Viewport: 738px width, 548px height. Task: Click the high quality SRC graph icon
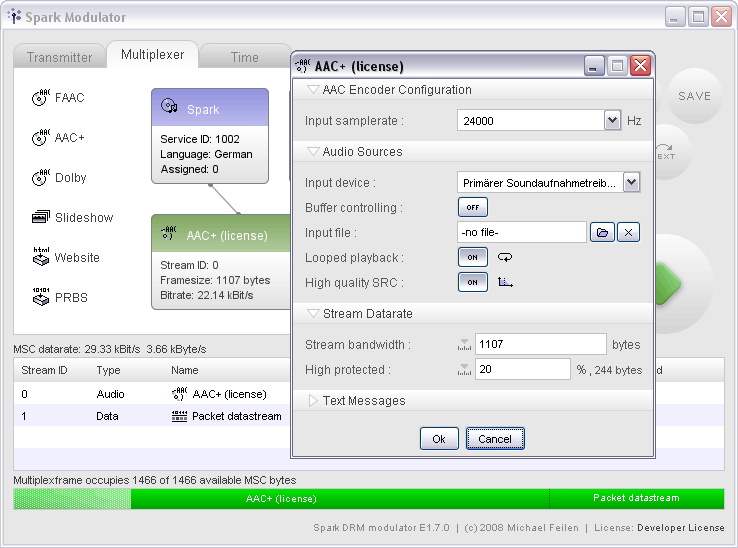pyautogui.click(x=505, y=282)
